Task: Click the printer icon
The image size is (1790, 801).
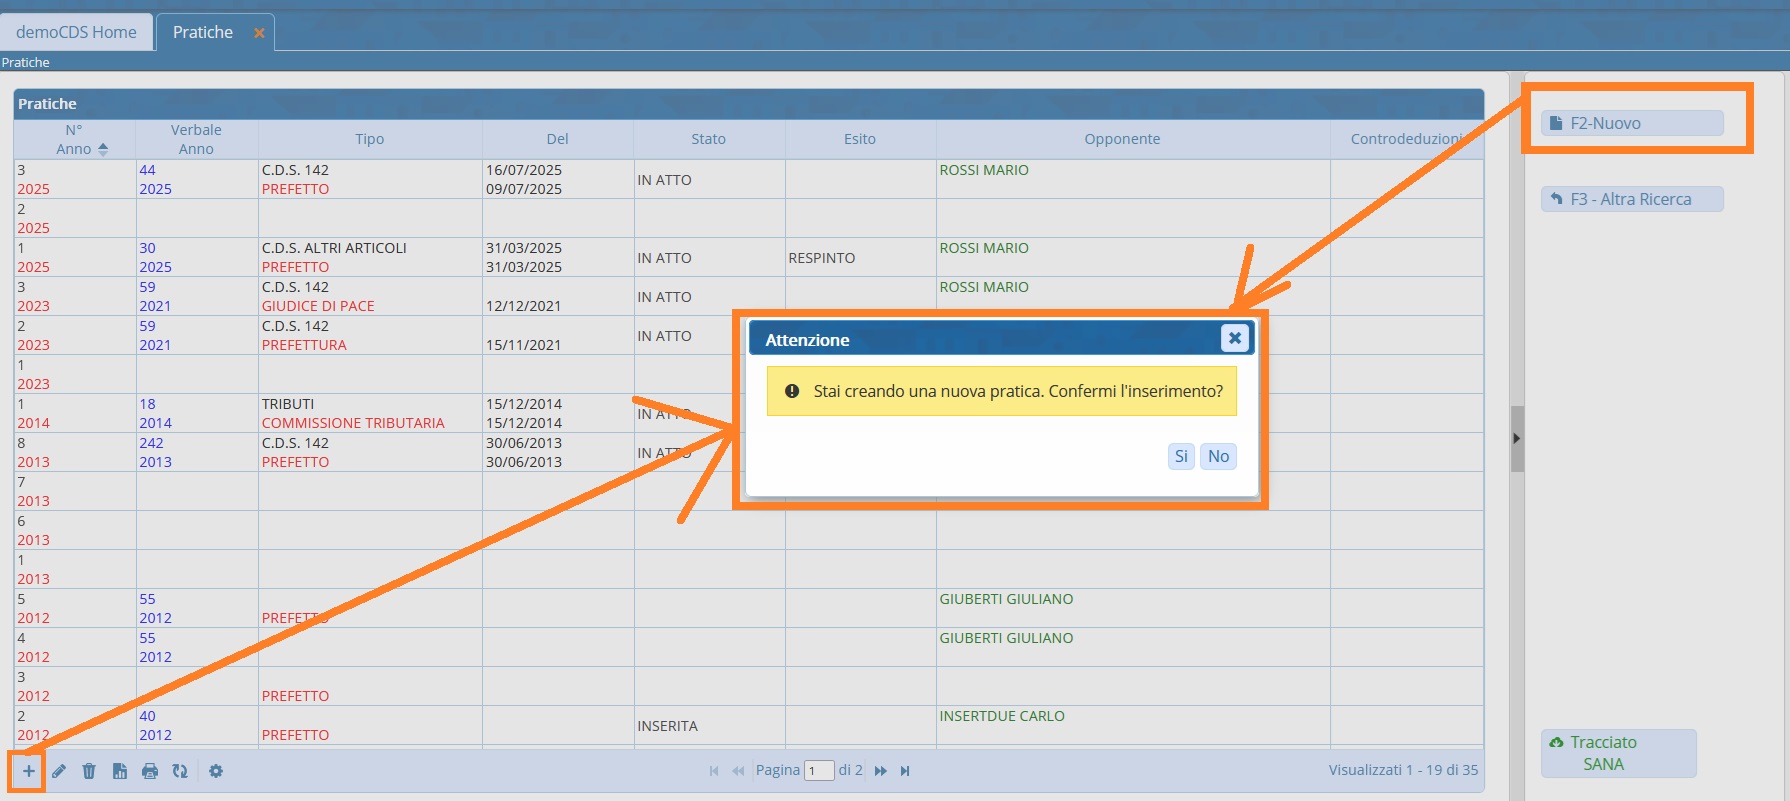Action: [150, 771]
